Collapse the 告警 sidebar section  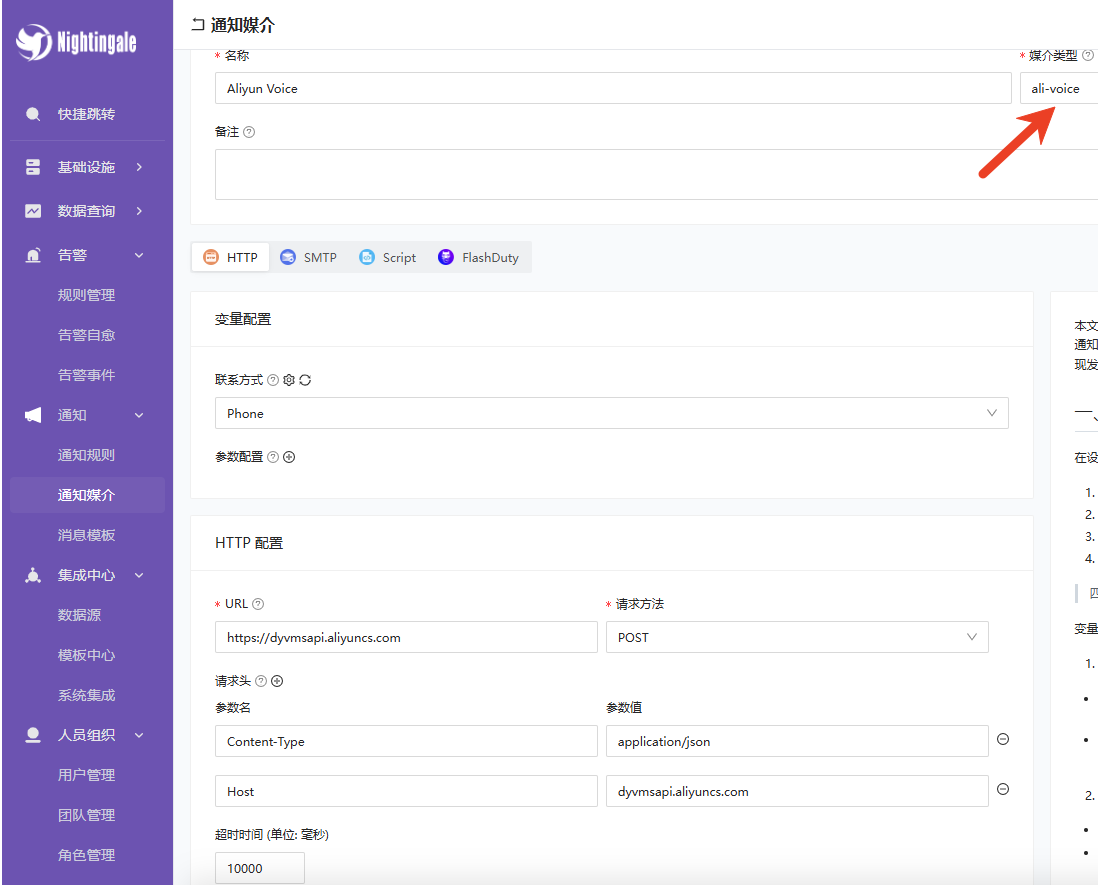86,255
